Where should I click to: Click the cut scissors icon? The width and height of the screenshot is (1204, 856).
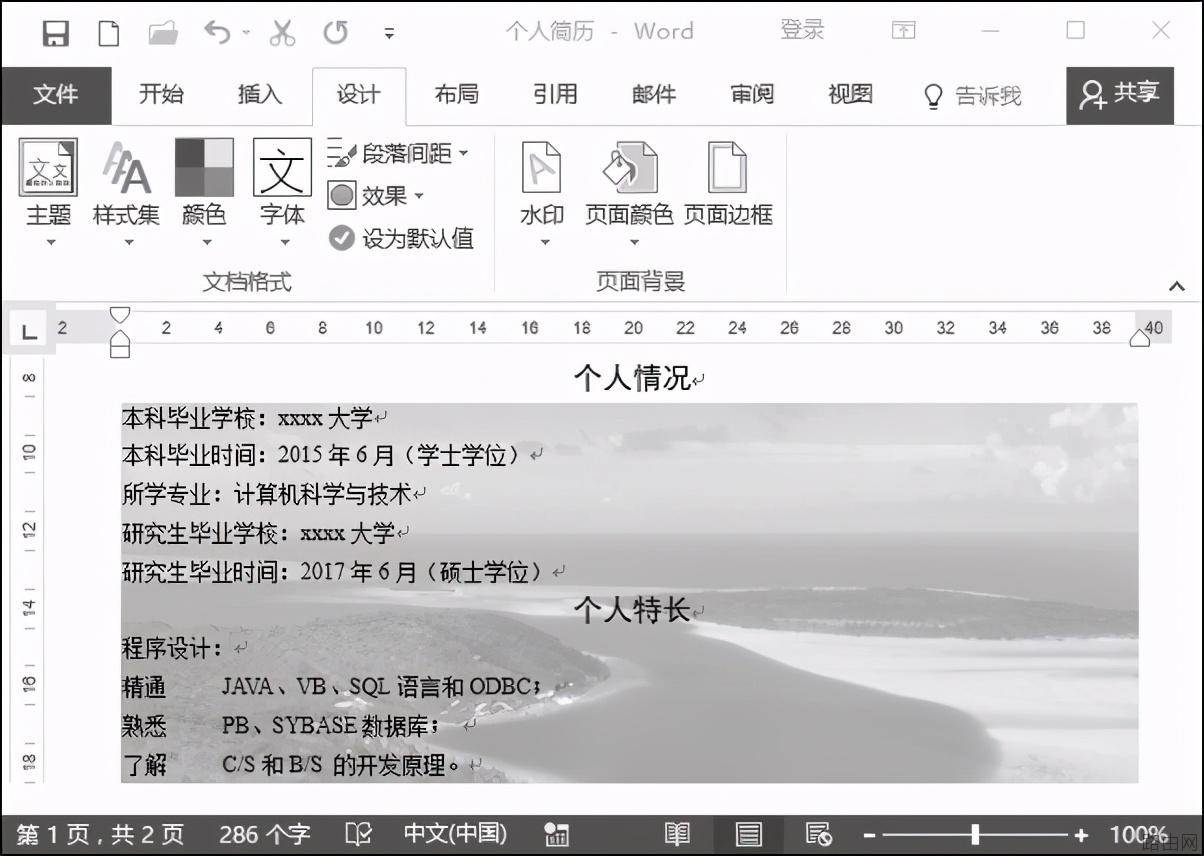pos(283,33)
